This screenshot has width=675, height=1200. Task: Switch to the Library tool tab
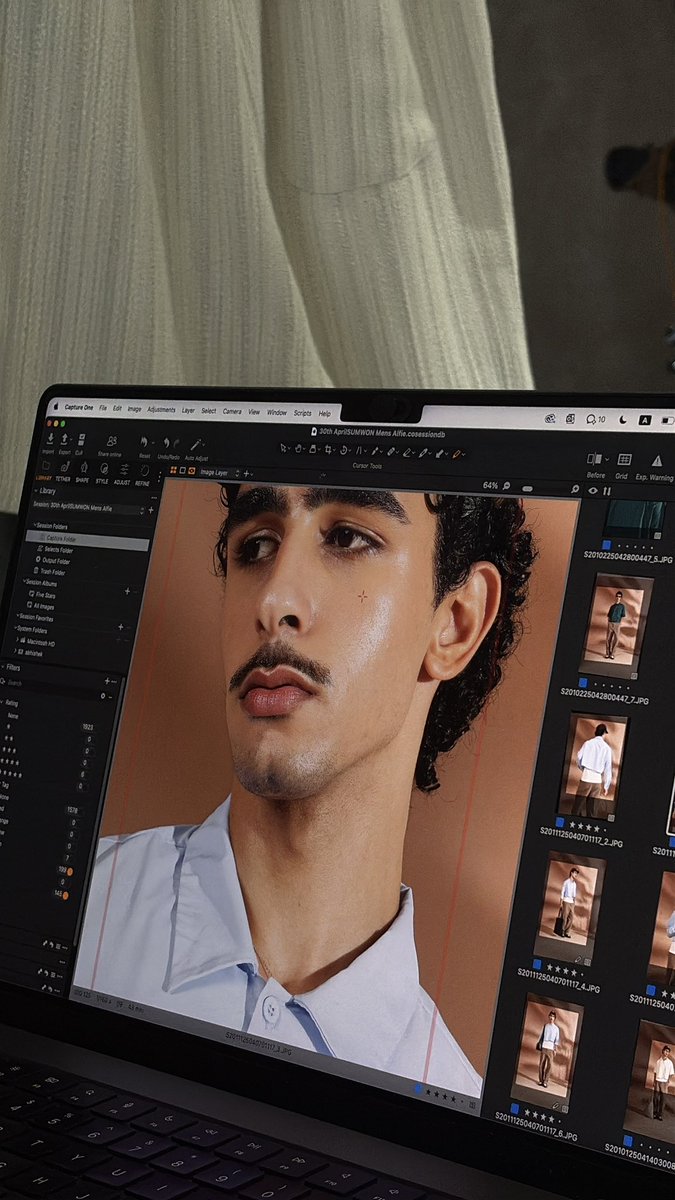(x=44, y=469)
